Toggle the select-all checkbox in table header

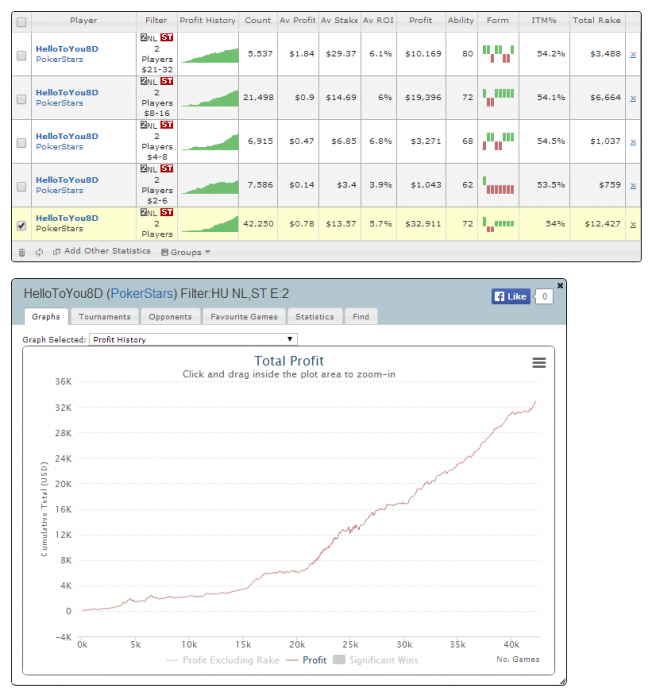pyautogui.click(x=21, y=22)
